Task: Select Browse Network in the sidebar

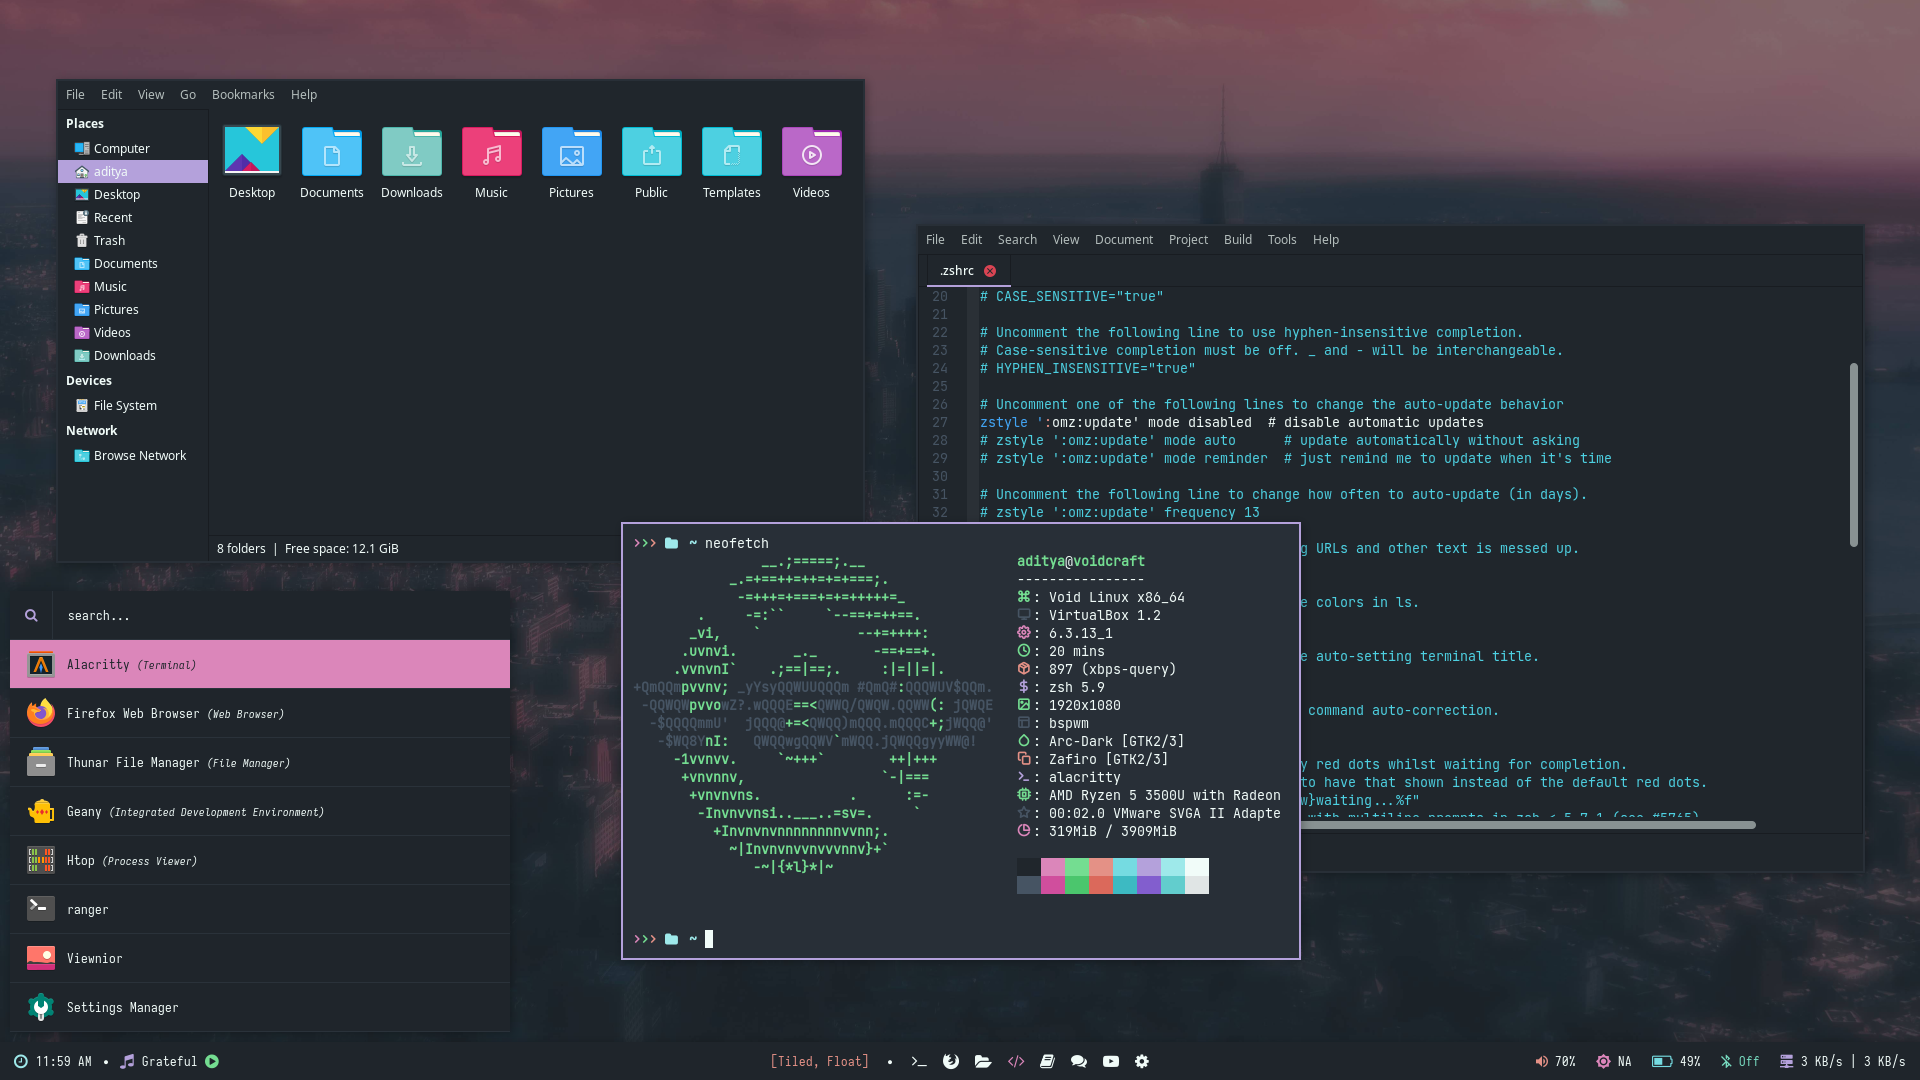Action: pyautogui.click(x=139, y=455)
